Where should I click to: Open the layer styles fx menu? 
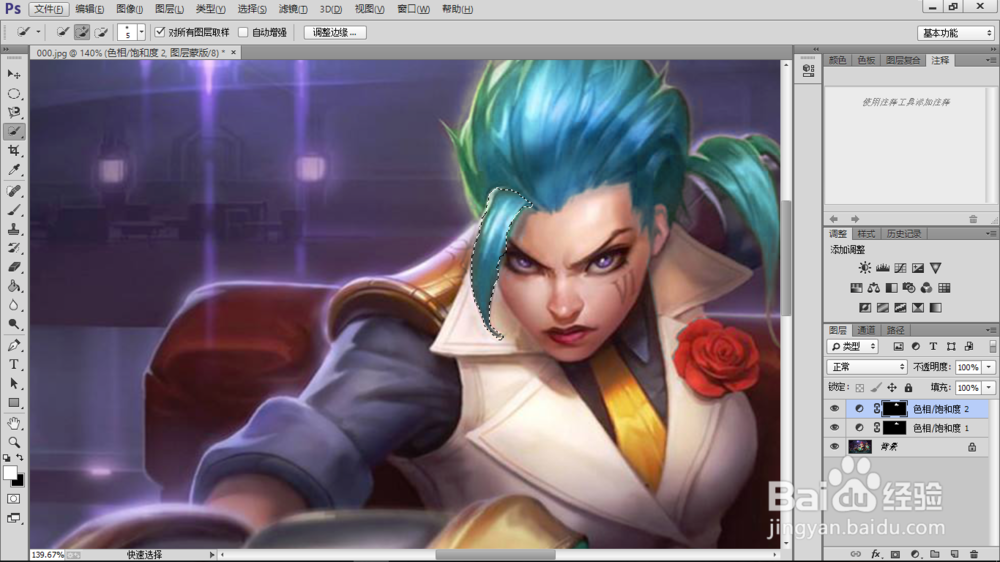876,554
